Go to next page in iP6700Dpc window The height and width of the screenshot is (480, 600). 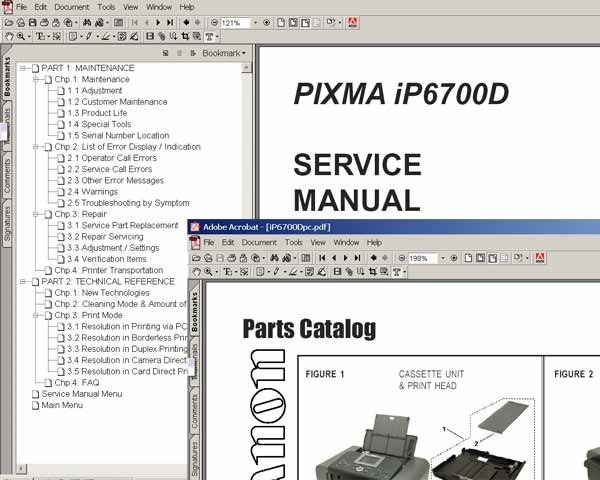tap(346, 258)
